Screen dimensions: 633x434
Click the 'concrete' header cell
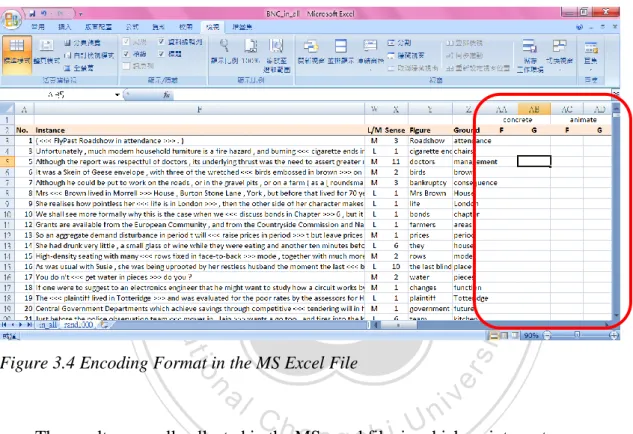click(x=517, y=120)
